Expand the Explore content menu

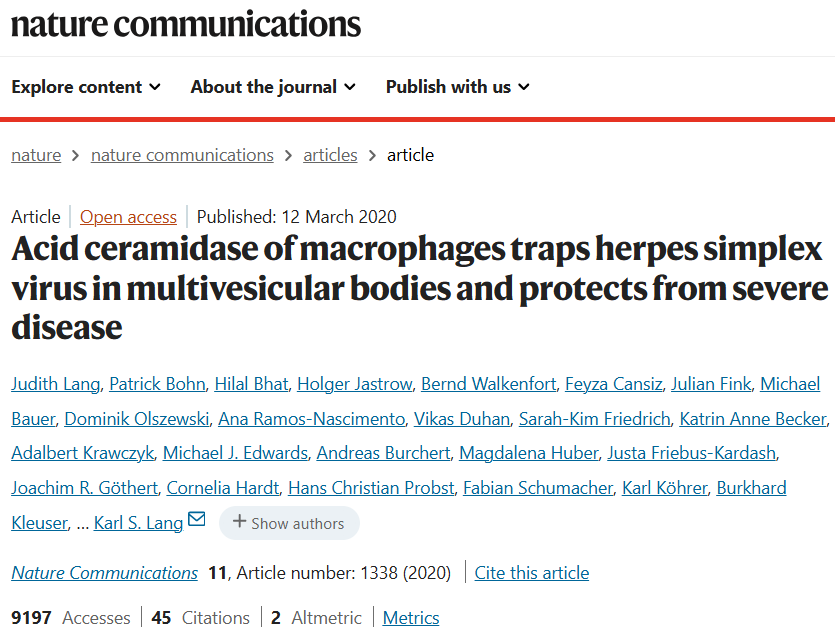tap(86, 87)
